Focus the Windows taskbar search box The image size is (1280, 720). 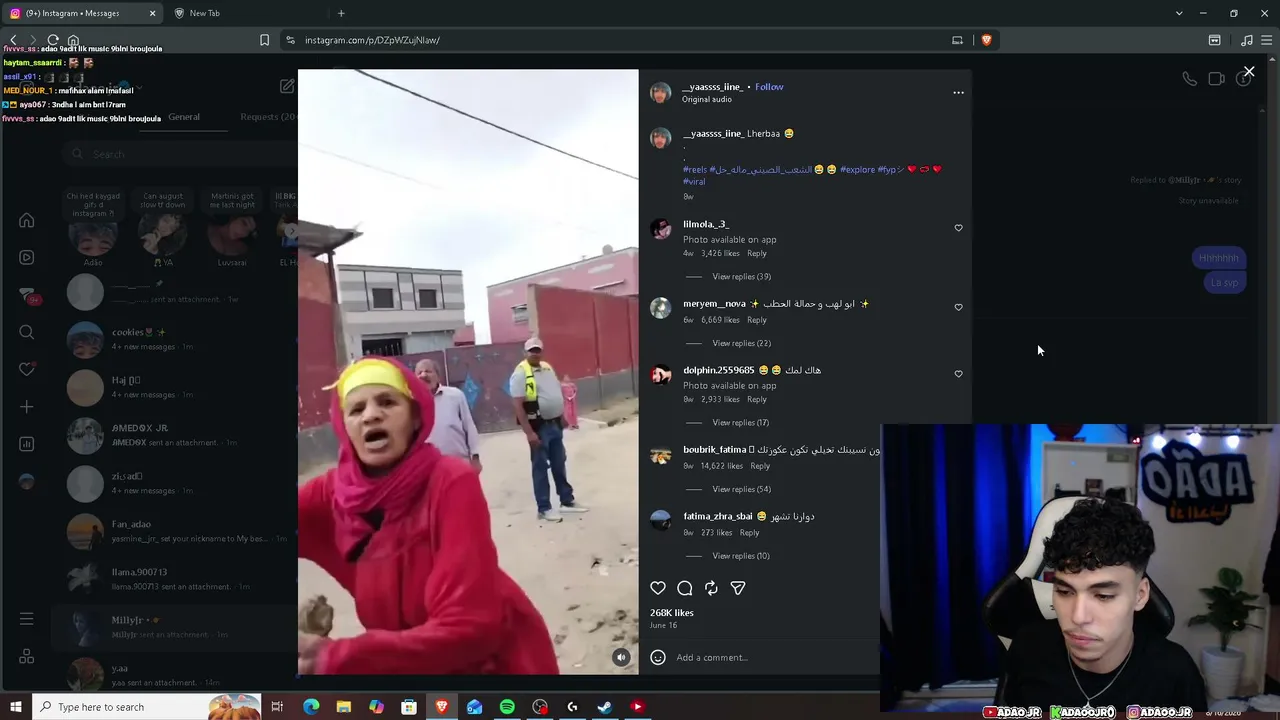point(146,707)
